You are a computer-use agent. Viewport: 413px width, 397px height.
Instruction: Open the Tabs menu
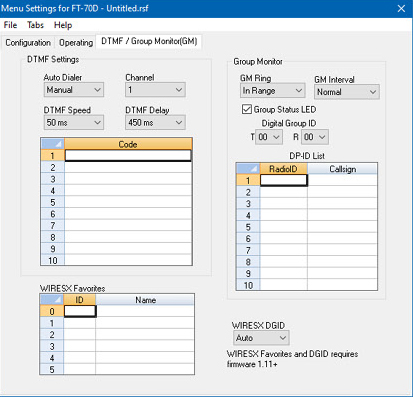click(x=35, y=25)
